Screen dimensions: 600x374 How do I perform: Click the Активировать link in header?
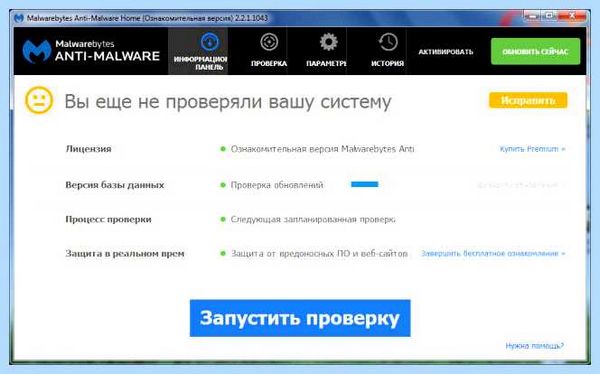pyautogui.click(x=445, y=52)
